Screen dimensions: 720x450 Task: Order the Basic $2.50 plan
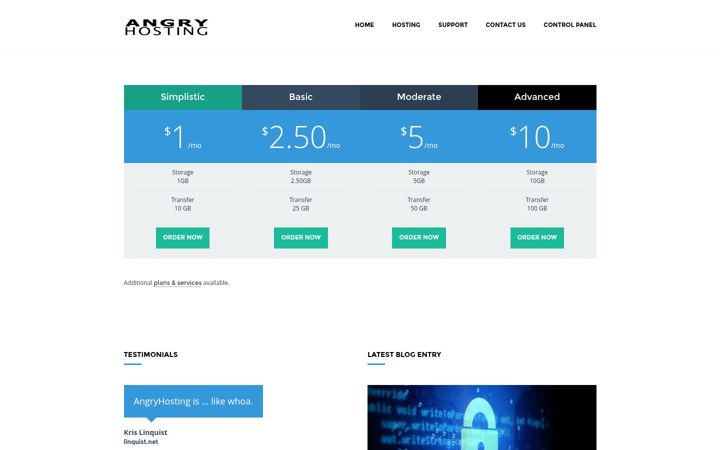(301, 238)
